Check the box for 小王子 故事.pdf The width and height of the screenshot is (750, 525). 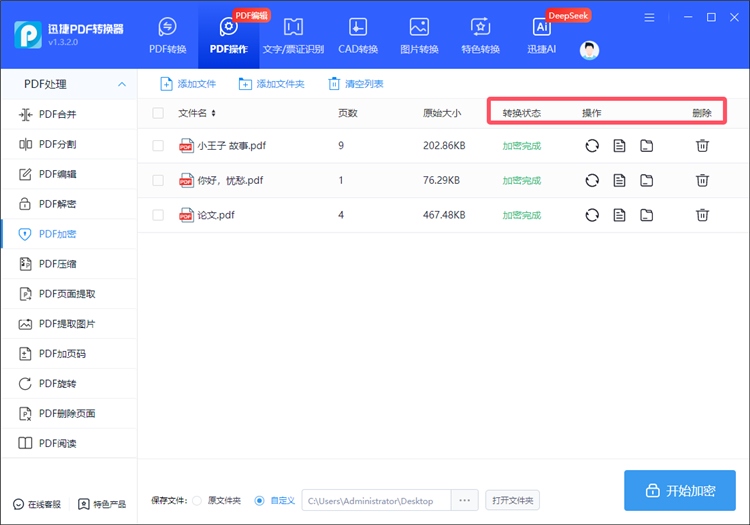click(x=158, y=145)
